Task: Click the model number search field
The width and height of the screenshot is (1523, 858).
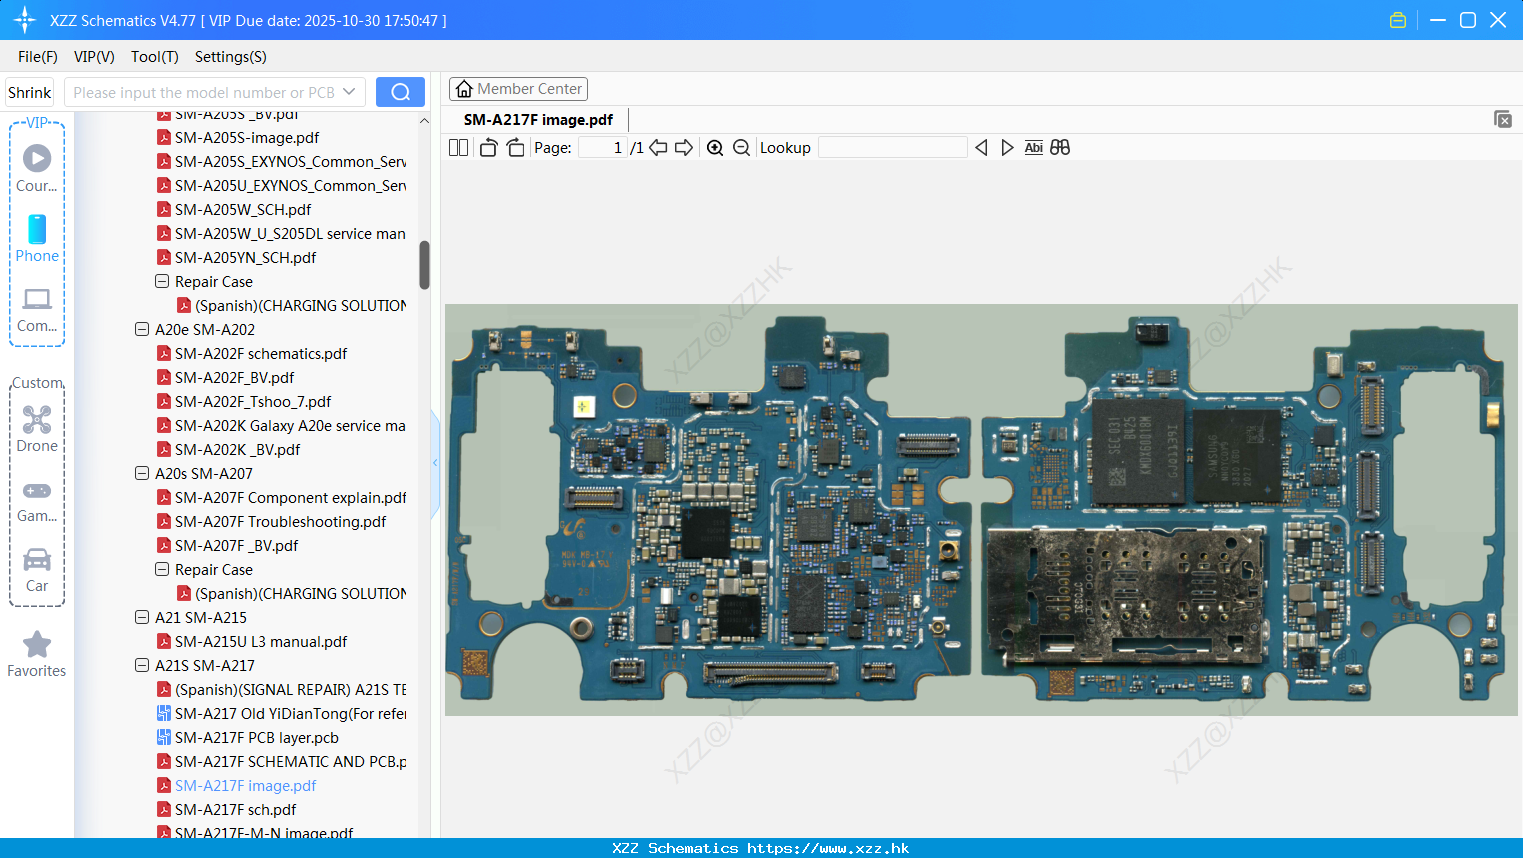Action: tap(204, 92)
